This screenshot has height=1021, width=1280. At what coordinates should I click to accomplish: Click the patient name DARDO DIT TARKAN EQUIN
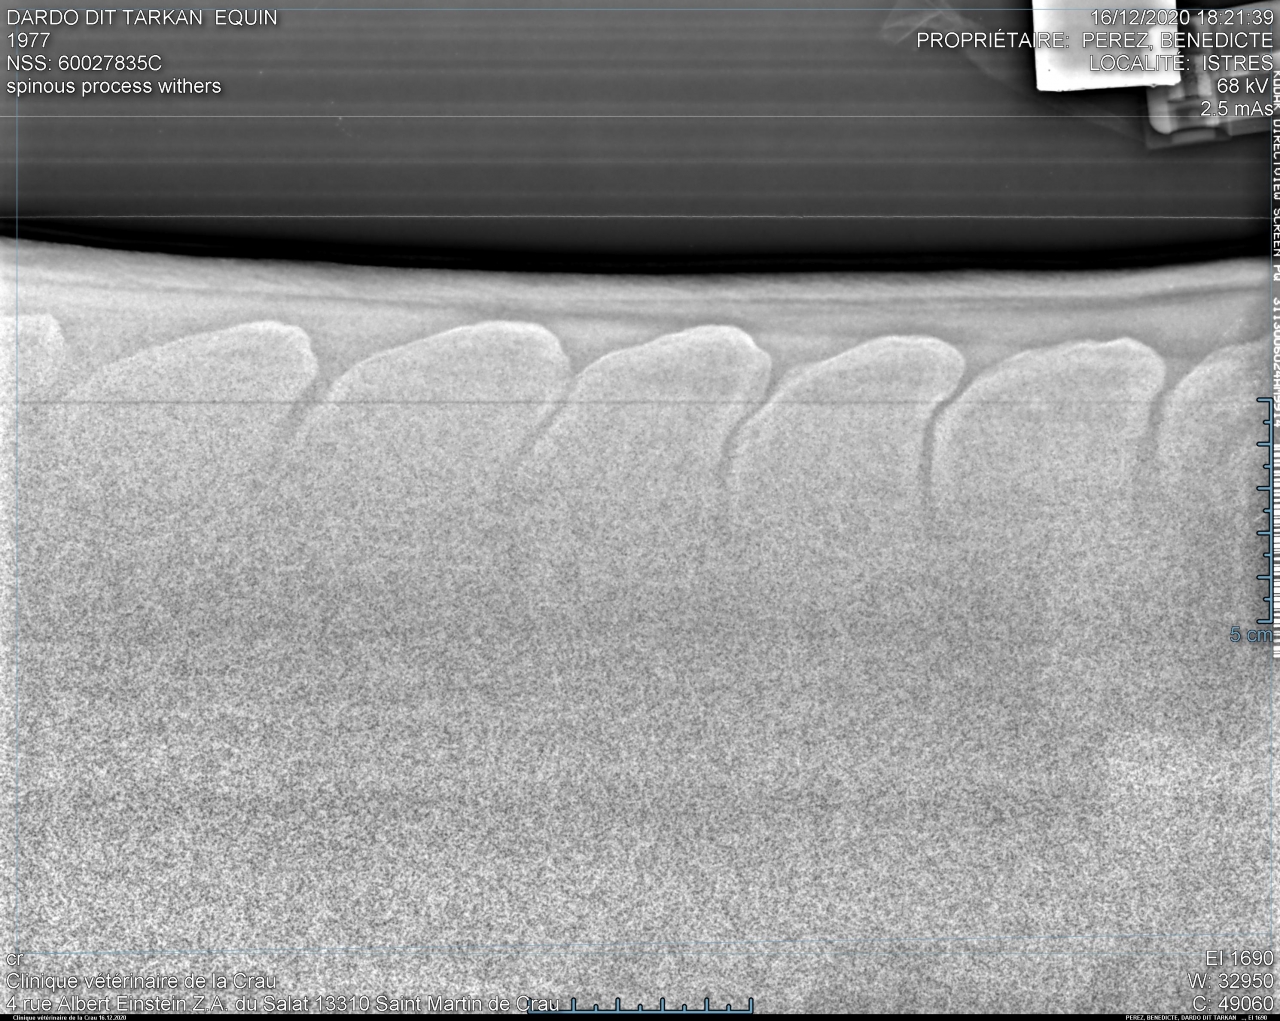142,17
